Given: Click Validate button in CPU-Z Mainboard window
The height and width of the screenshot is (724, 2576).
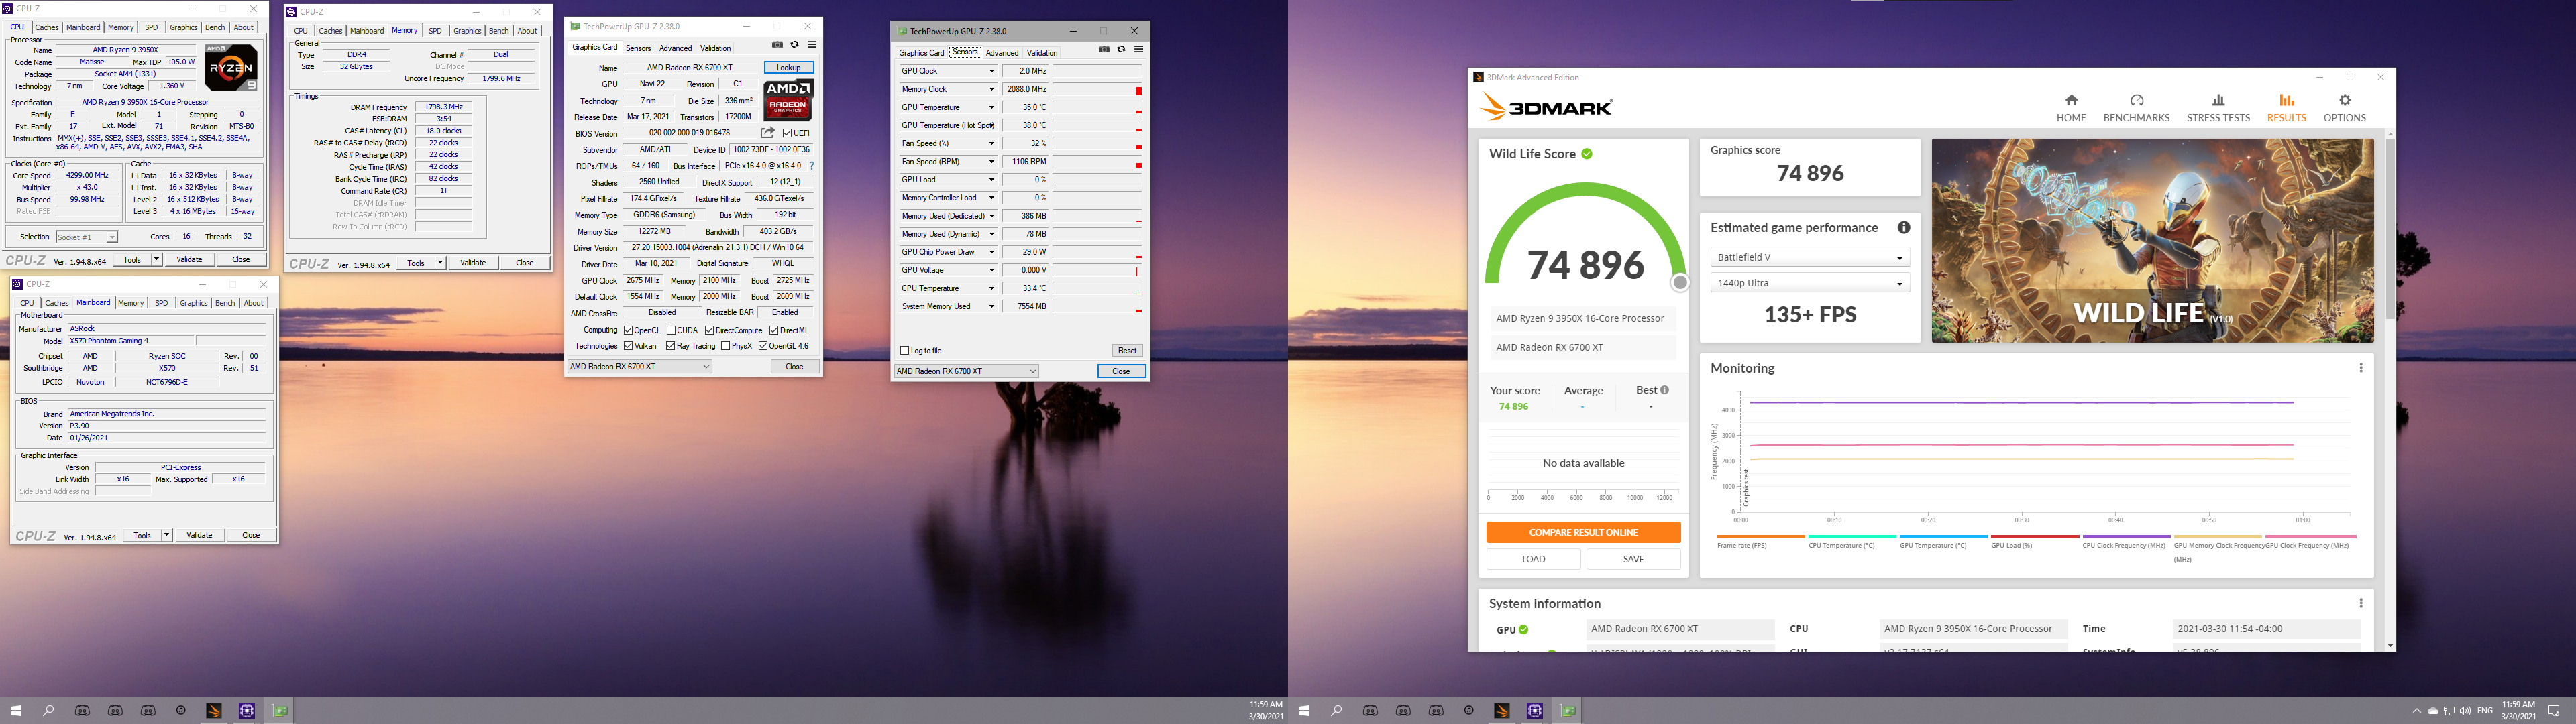Looking at the screenshot, I should pyautogui.click(x=200, y=535).
